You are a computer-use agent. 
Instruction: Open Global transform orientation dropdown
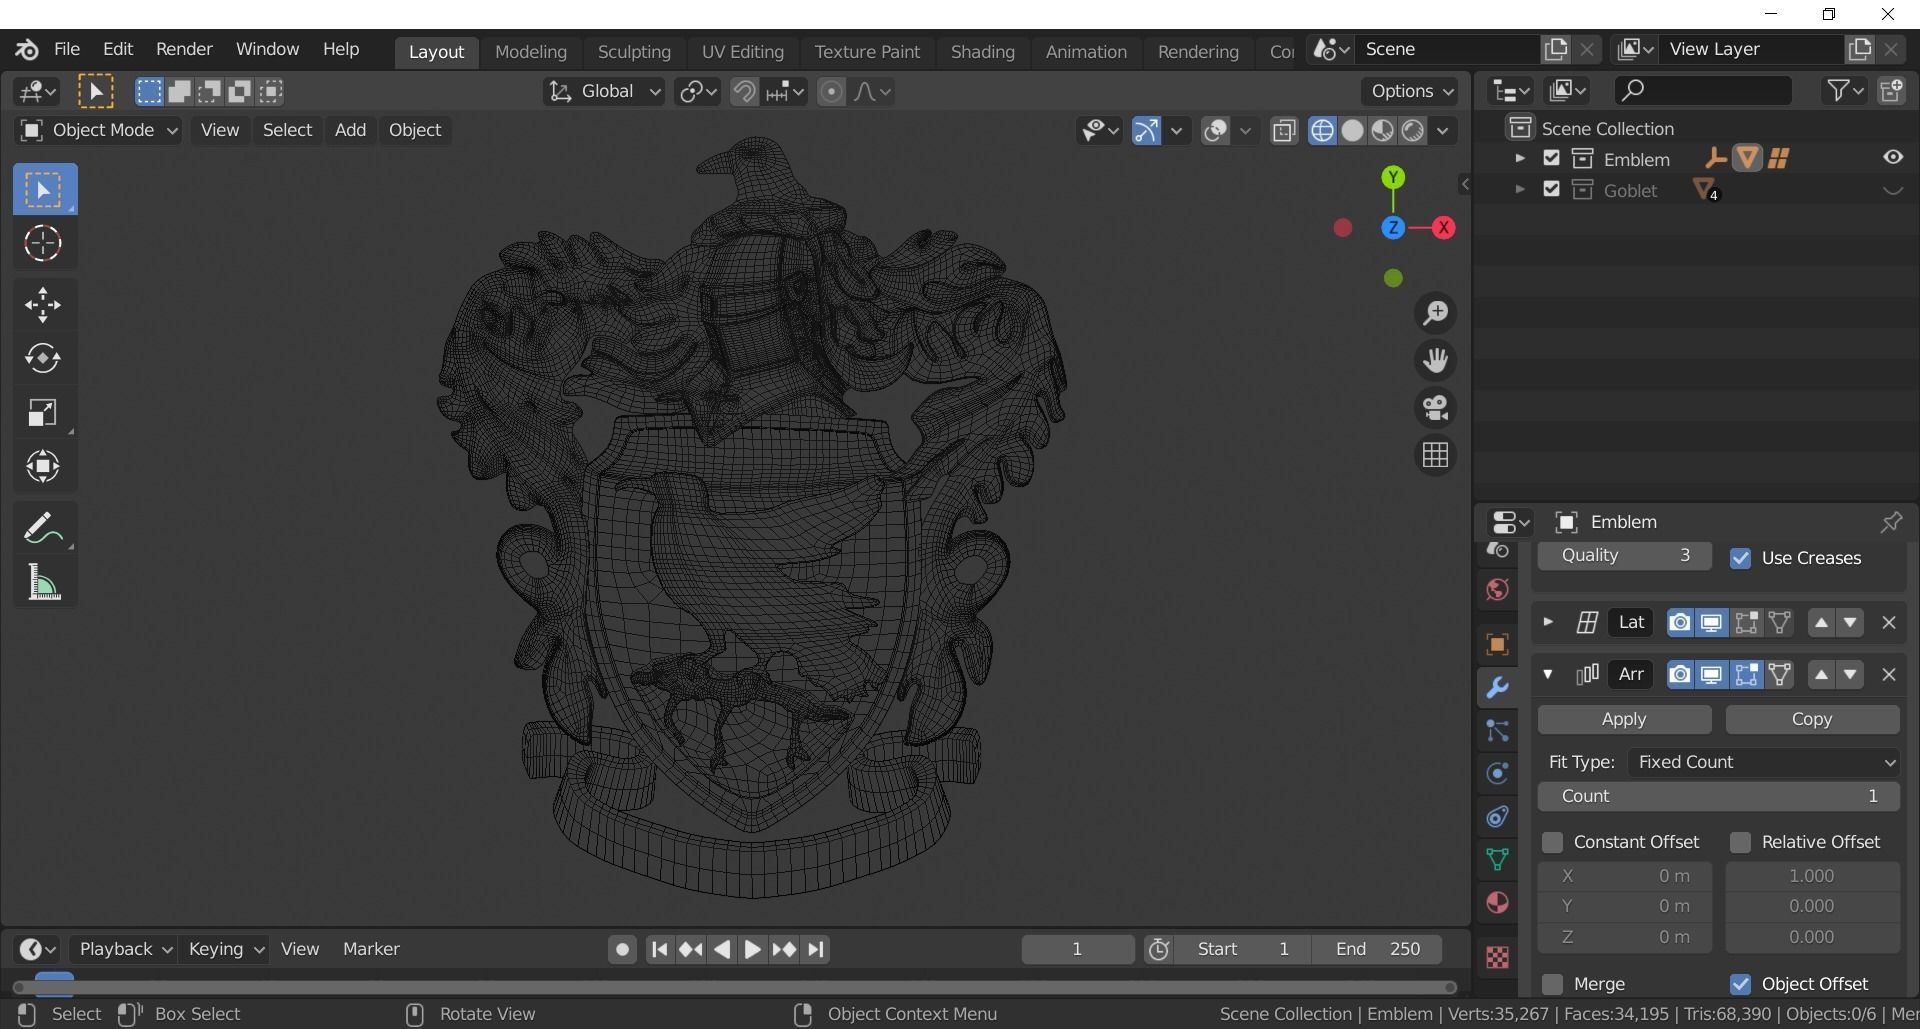pyautogui.click(x=604, y=92)
